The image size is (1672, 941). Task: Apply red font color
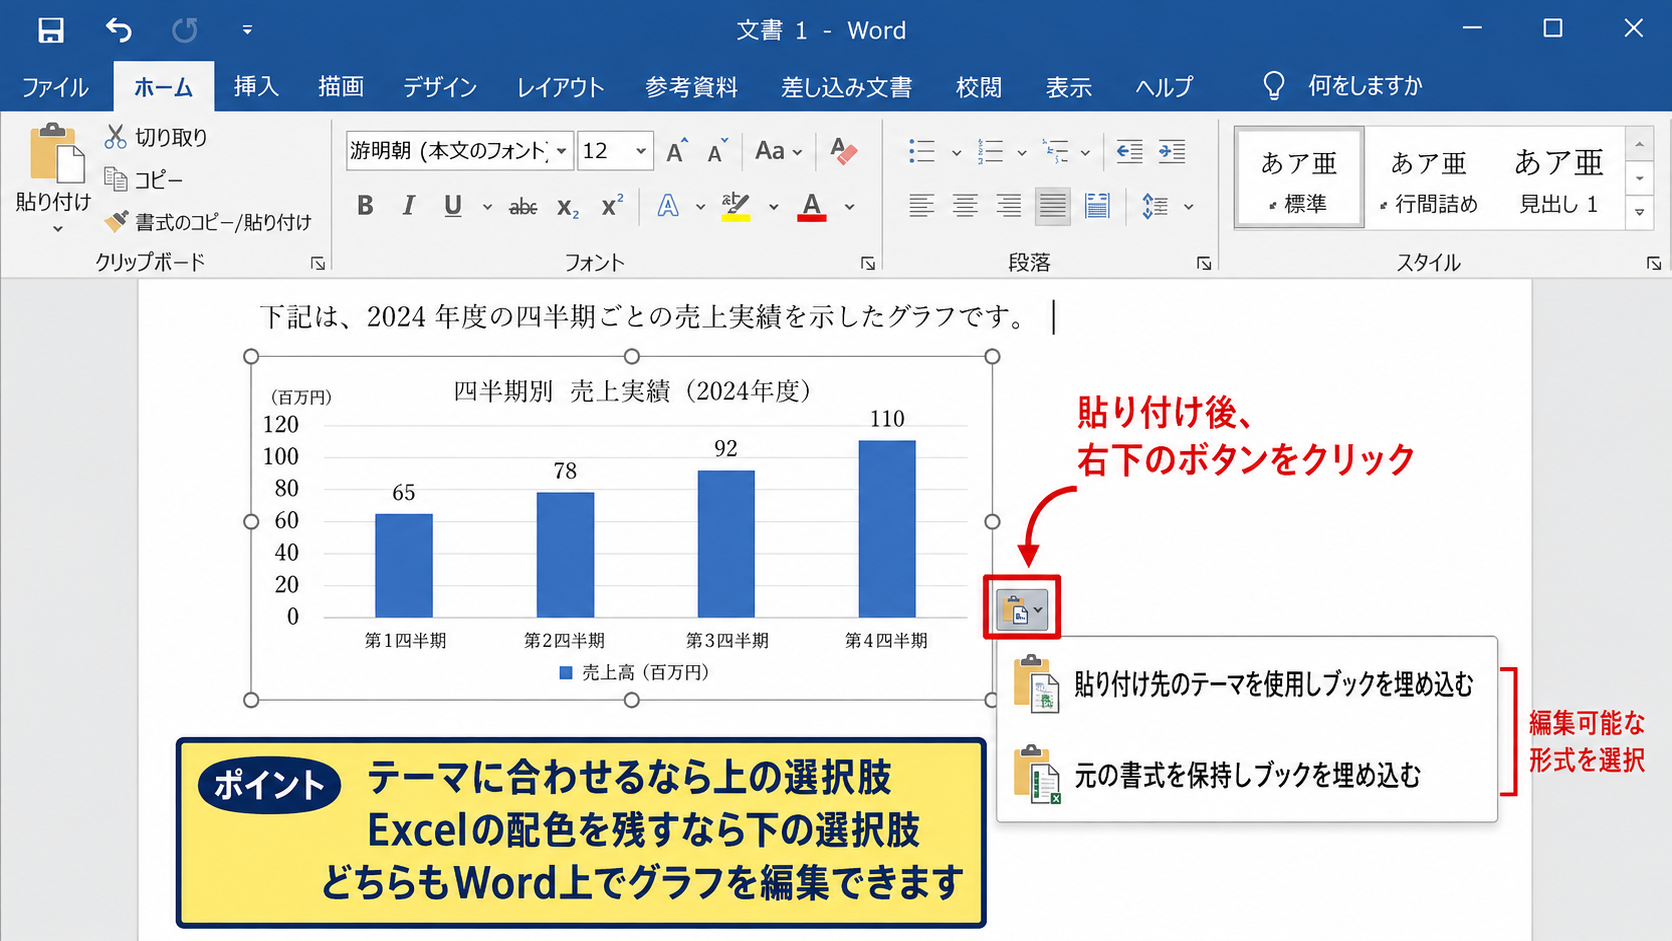click(812, 206)
